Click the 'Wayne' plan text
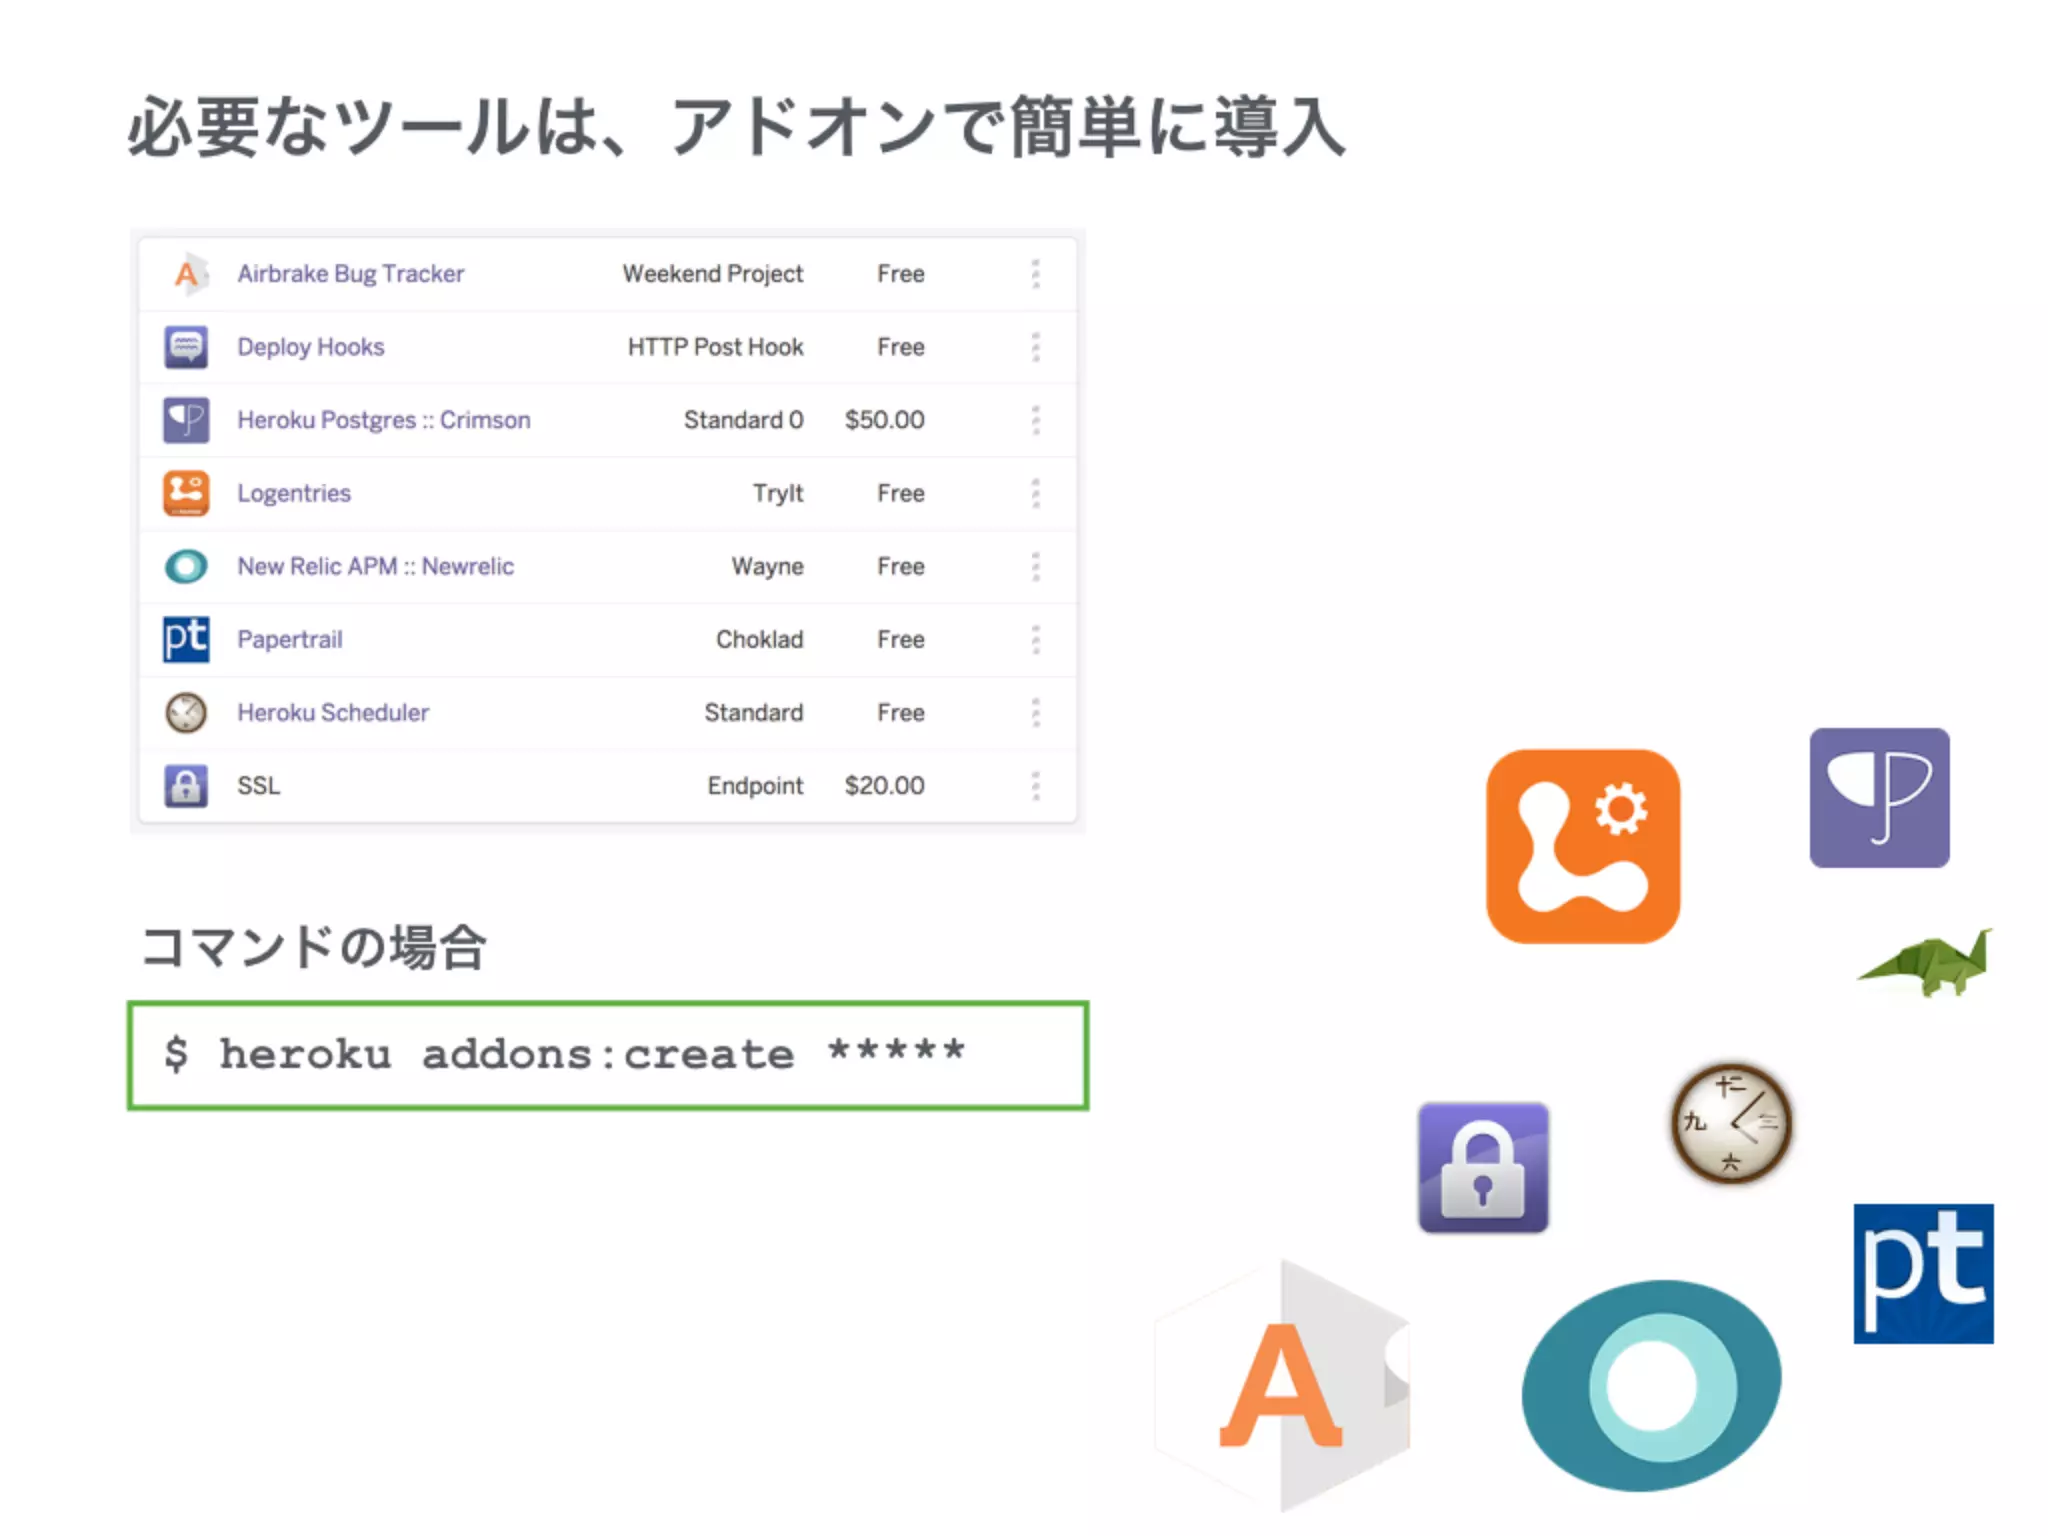2048x1536 pixels. pos(768,567)
